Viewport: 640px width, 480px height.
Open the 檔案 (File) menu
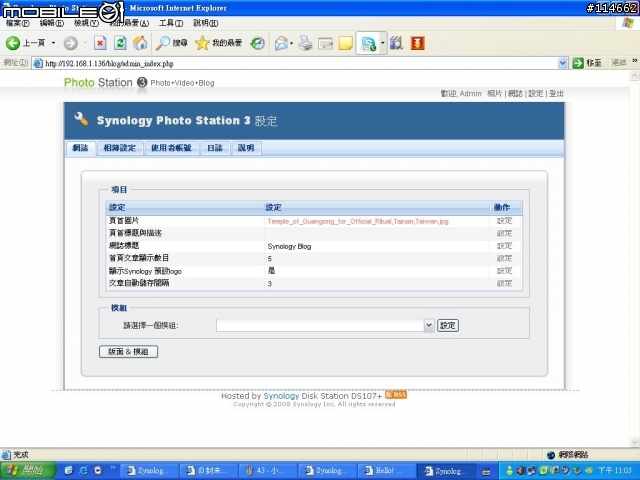pyautogui.click(x=18, y=23)
